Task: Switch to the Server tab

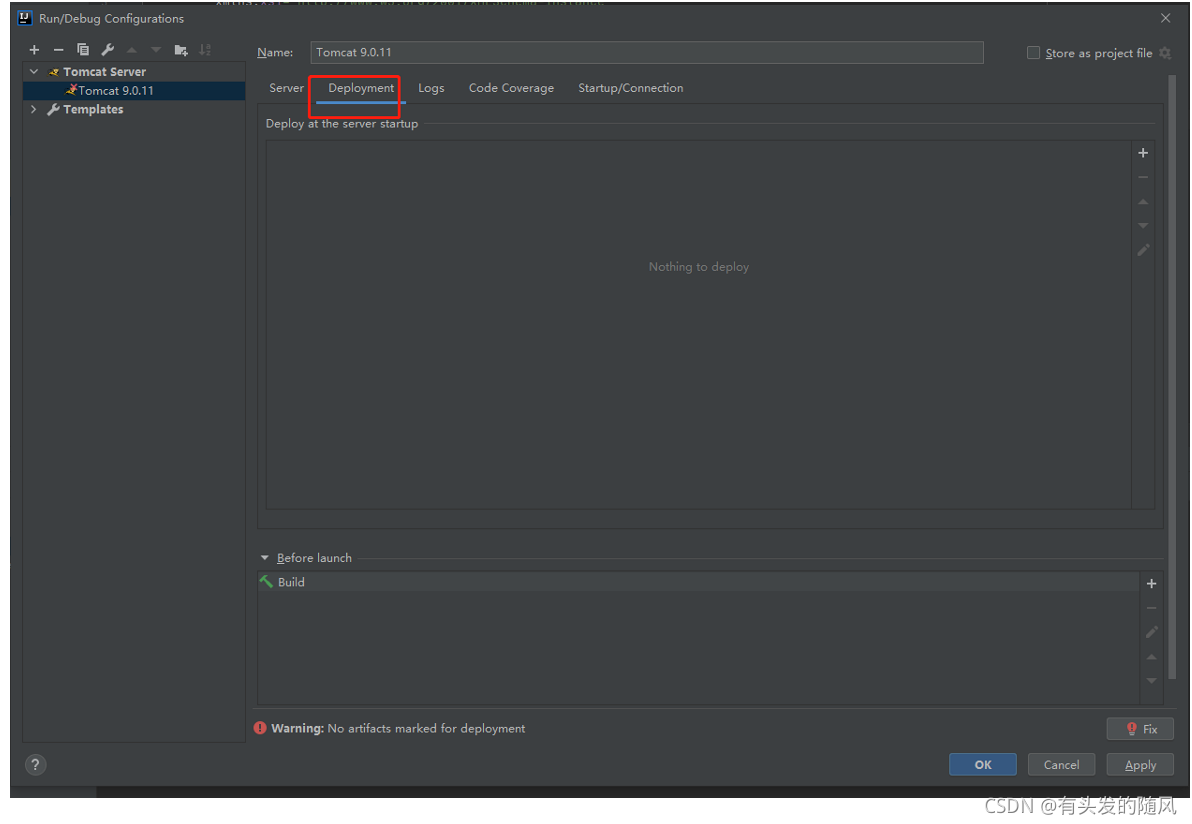Action: point(286,88)
